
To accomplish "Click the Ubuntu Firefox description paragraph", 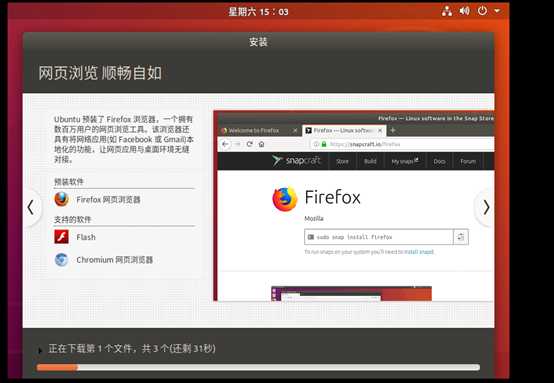I will 124,139.
